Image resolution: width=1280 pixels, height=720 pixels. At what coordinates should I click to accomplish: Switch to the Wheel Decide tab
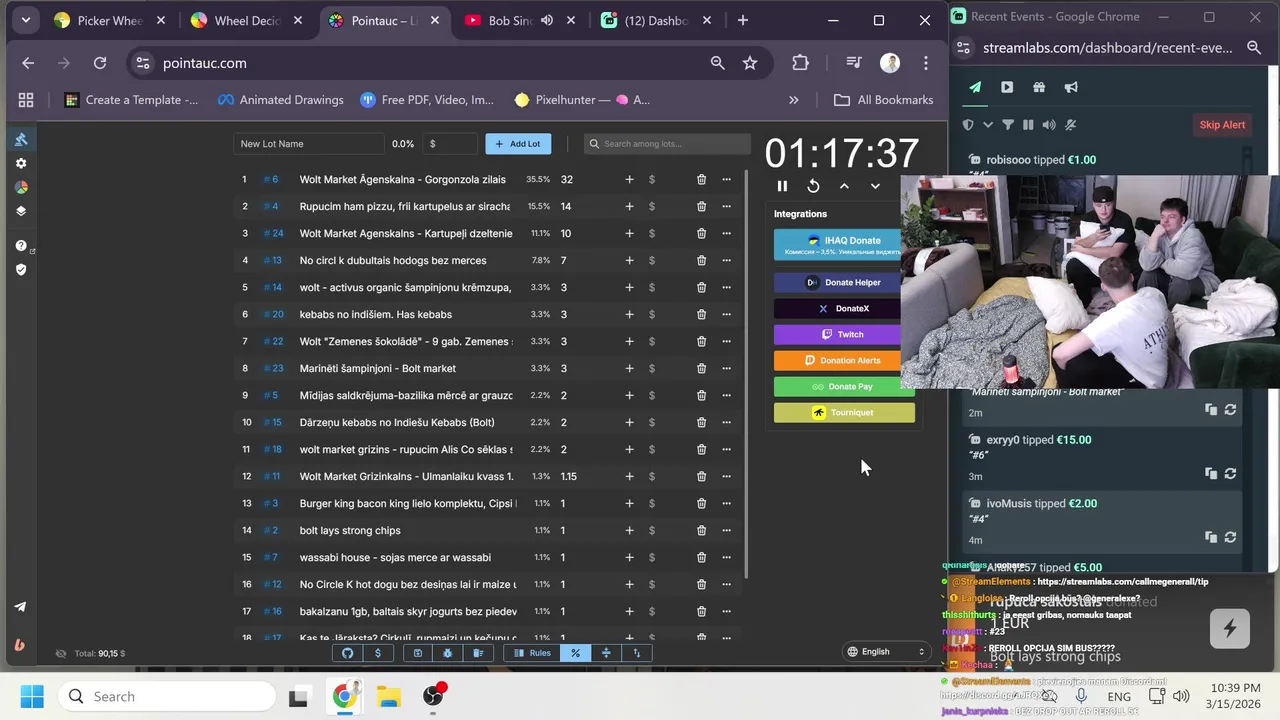(247, 20)
